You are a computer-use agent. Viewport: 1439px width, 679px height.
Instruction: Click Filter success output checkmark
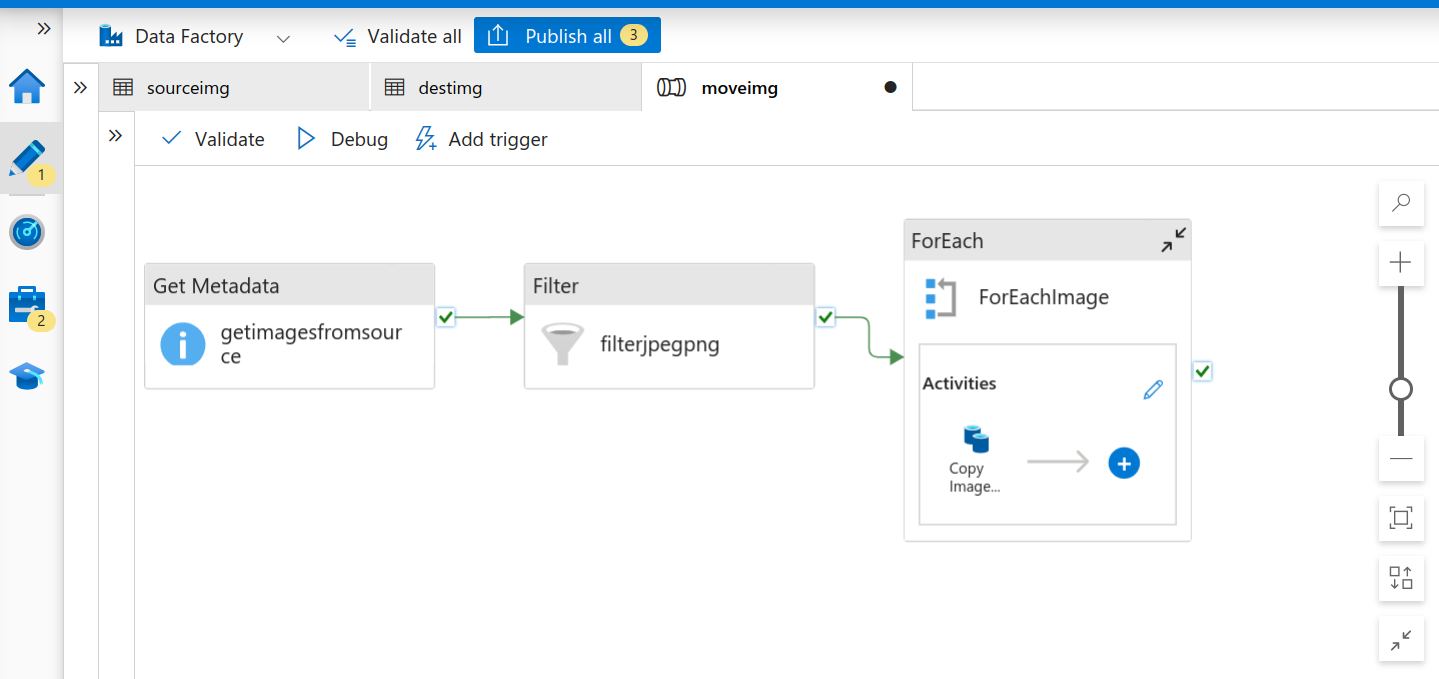coord(825,317)
